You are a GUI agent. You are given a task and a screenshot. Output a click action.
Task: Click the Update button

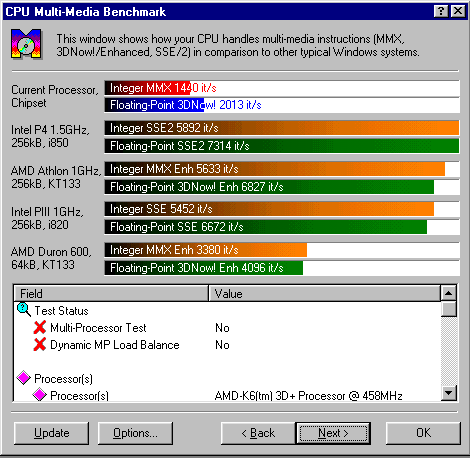[51, 433]
